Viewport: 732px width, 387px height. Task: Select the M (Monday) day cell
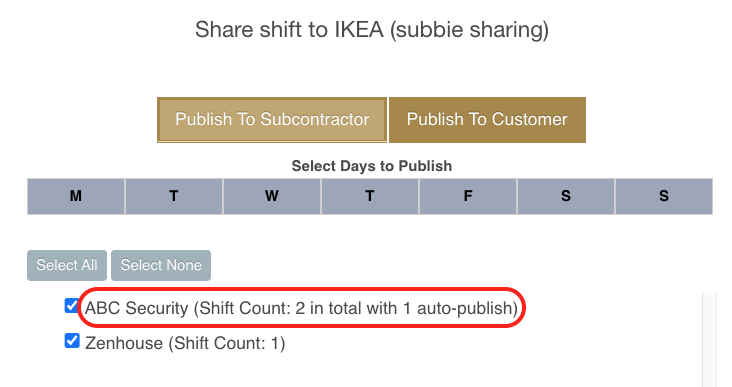[x=76, y=196]
